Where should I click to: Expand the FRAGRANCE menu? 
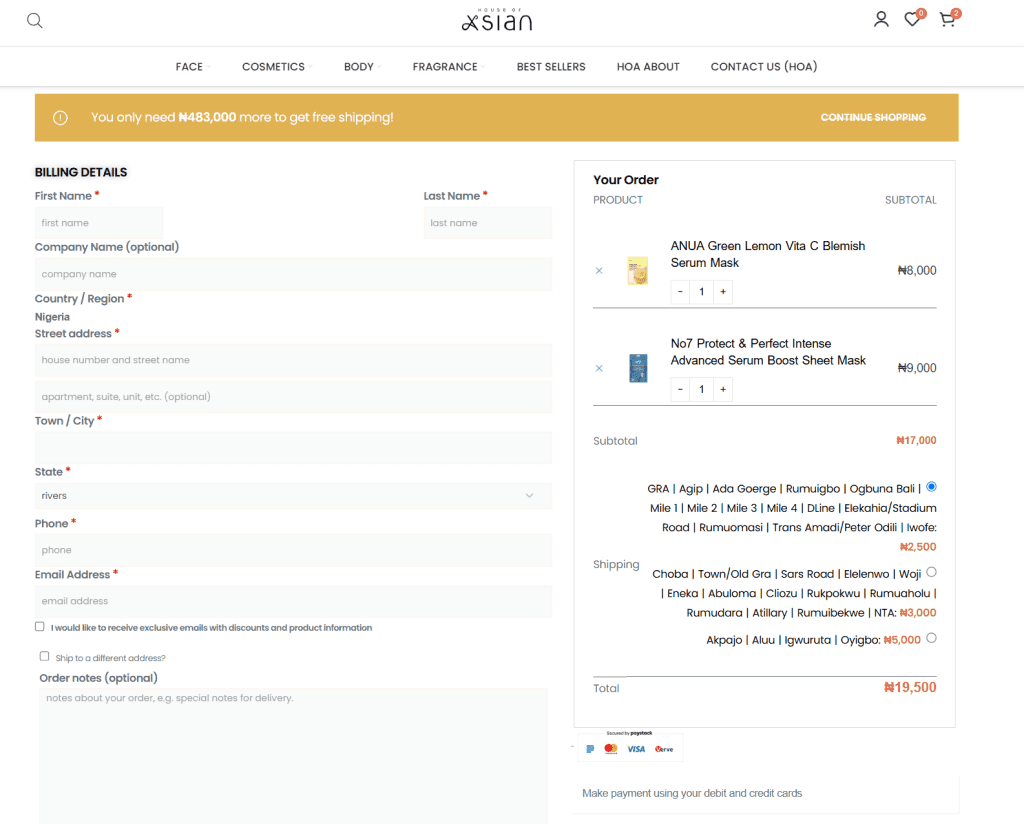point(445,67)
